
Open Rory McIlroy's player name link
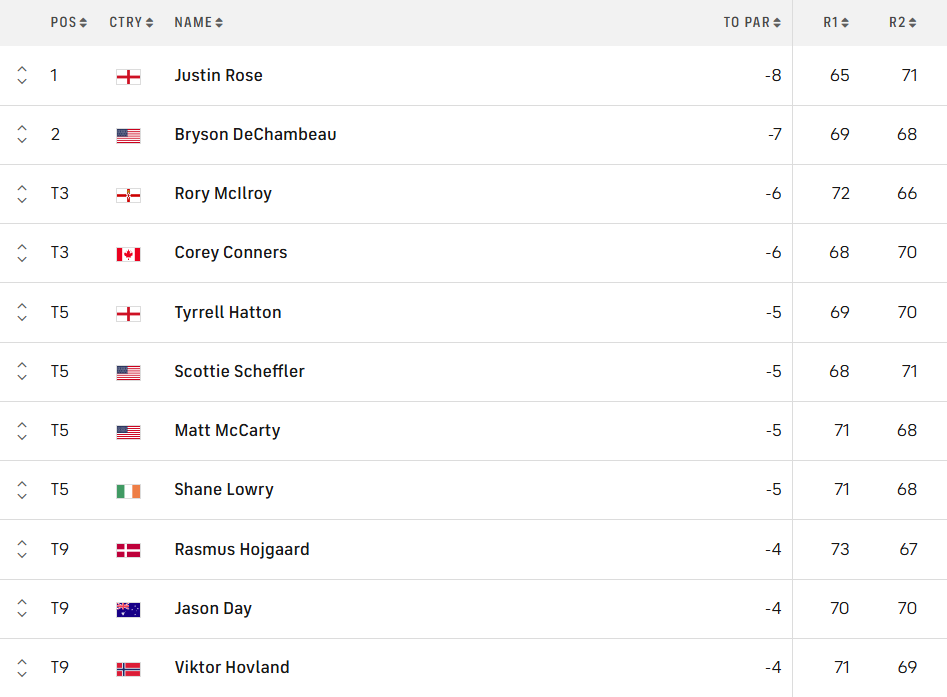223,193
